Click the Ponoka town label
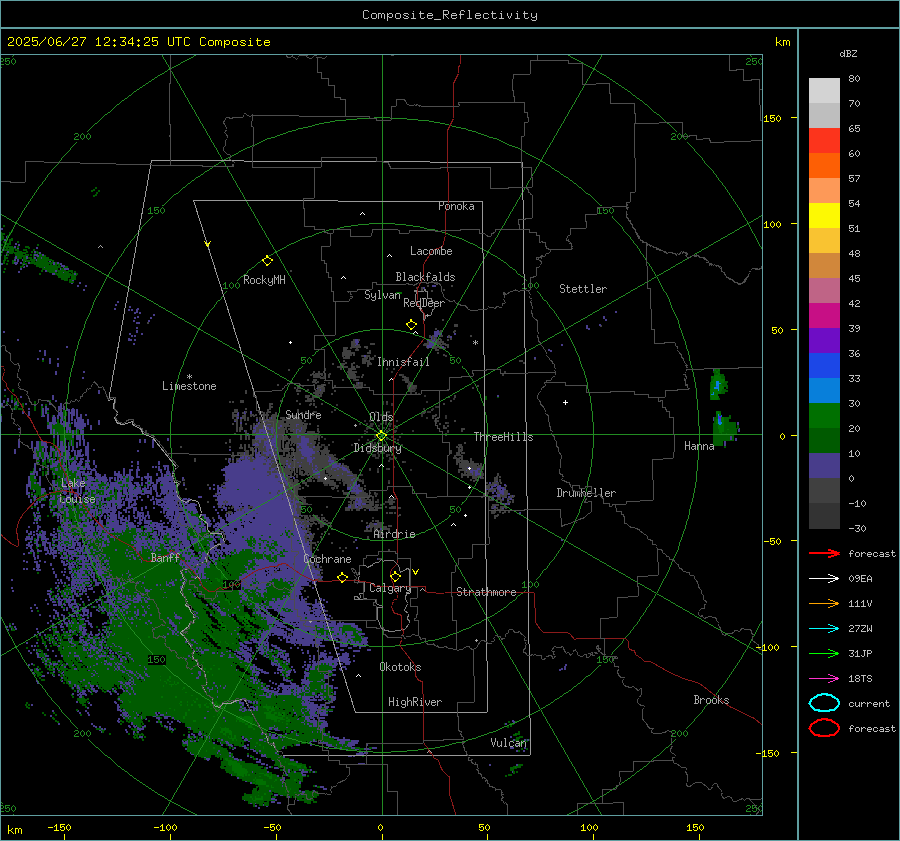Image resolution: width=900 pixels, height=841 pixels. pyautogui.click(x=456, y=206)
